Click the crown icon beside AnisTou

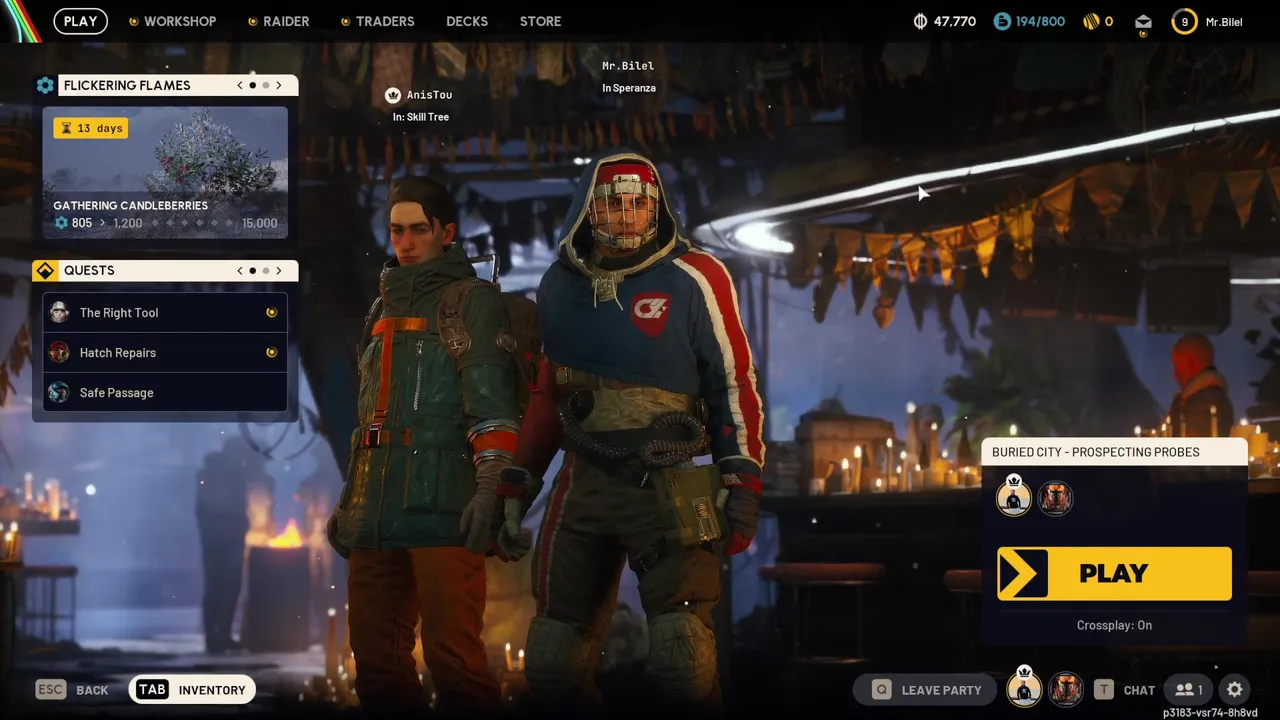[x=393, y=95]
